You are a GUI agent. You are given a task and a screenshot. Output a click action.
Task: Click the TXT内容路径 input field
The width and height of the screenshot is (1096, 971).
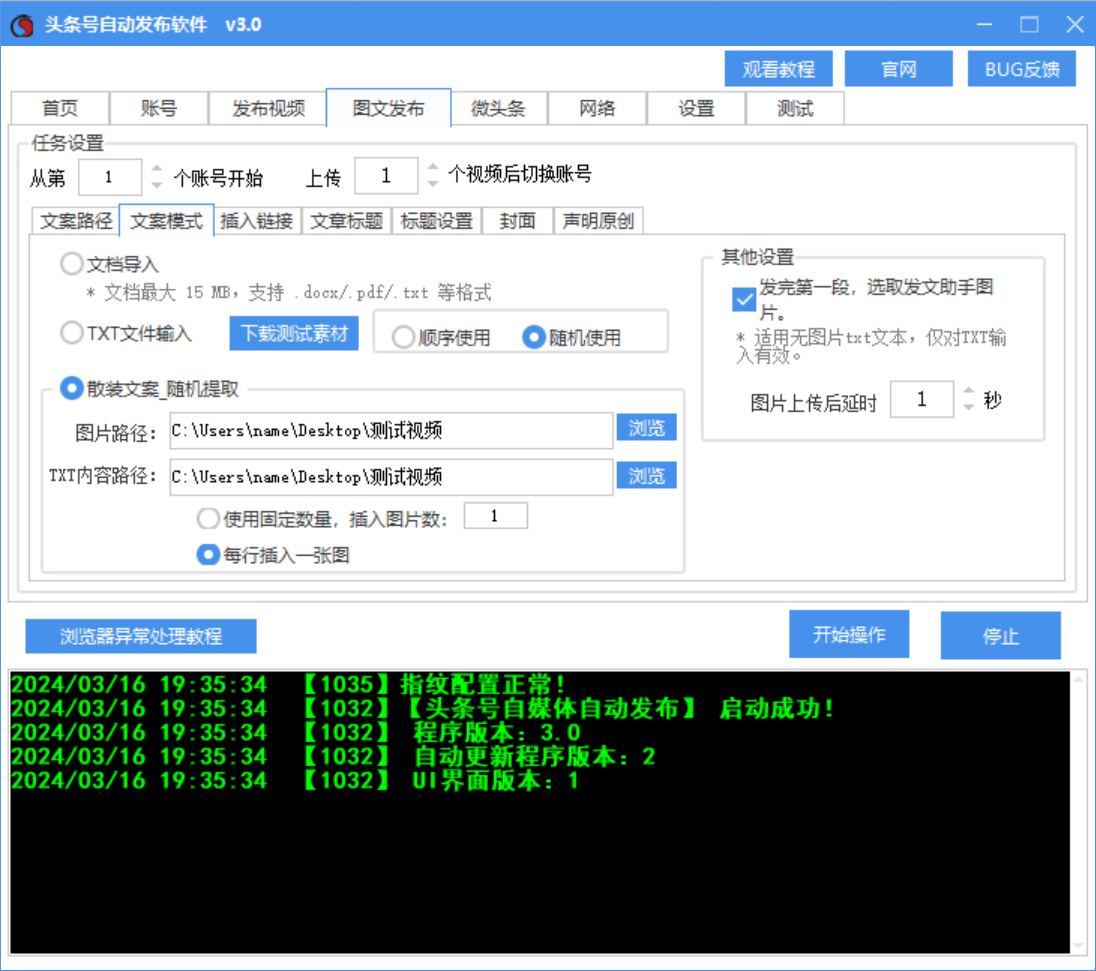tap(391, 477)
